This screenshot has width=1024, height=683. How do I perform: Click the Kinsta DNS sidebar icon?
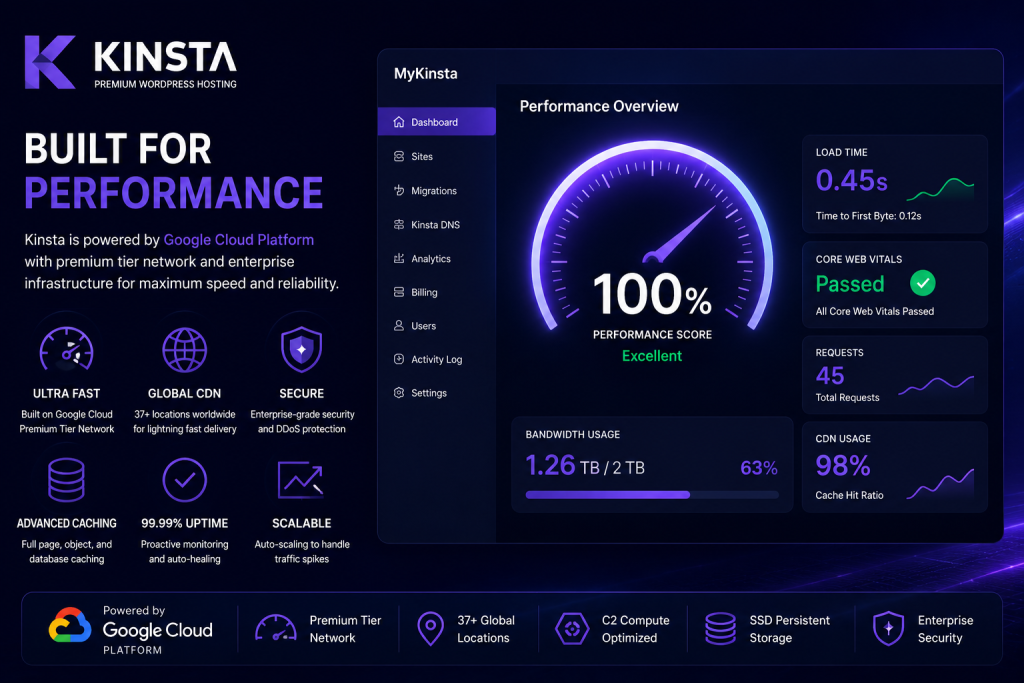(399, 225)
